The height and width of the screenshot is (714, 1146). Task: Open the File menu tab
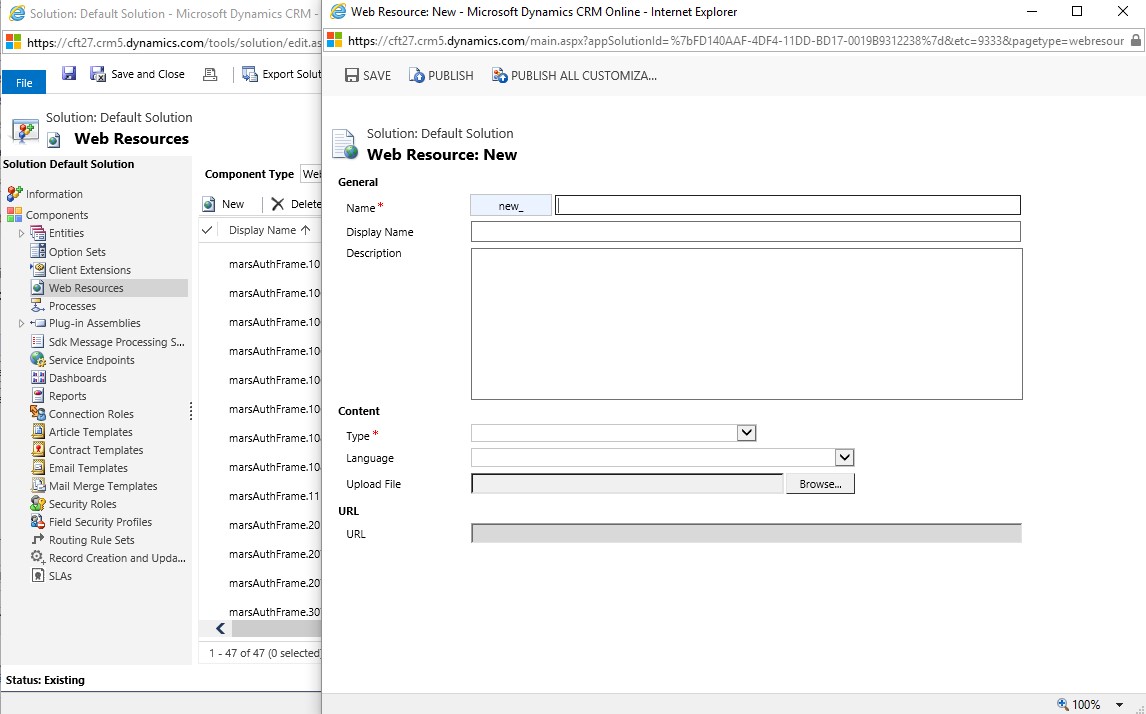[24, 83]
